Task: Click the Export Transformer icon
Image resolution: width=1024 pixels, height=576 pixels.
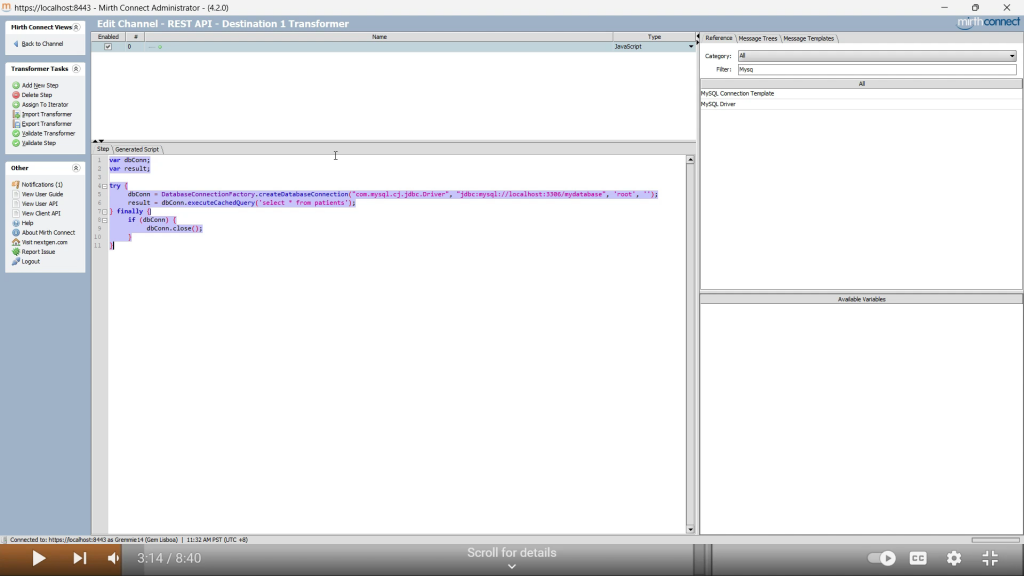Action: [x=16, y=123]
